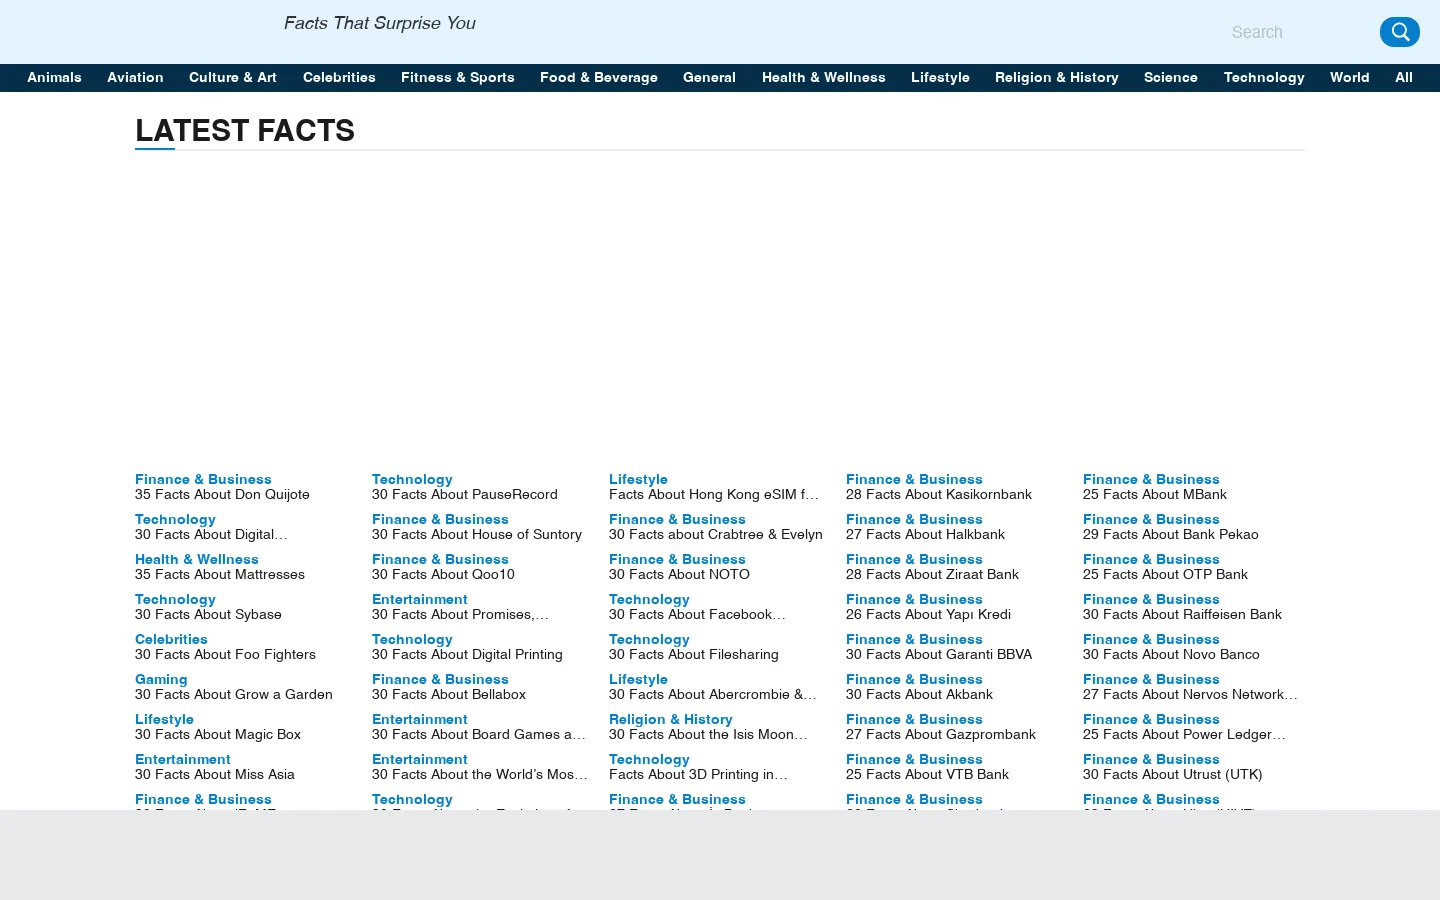Select Food & Beverage in the navigation bar
1440x900 pixels.
point(599,77)
